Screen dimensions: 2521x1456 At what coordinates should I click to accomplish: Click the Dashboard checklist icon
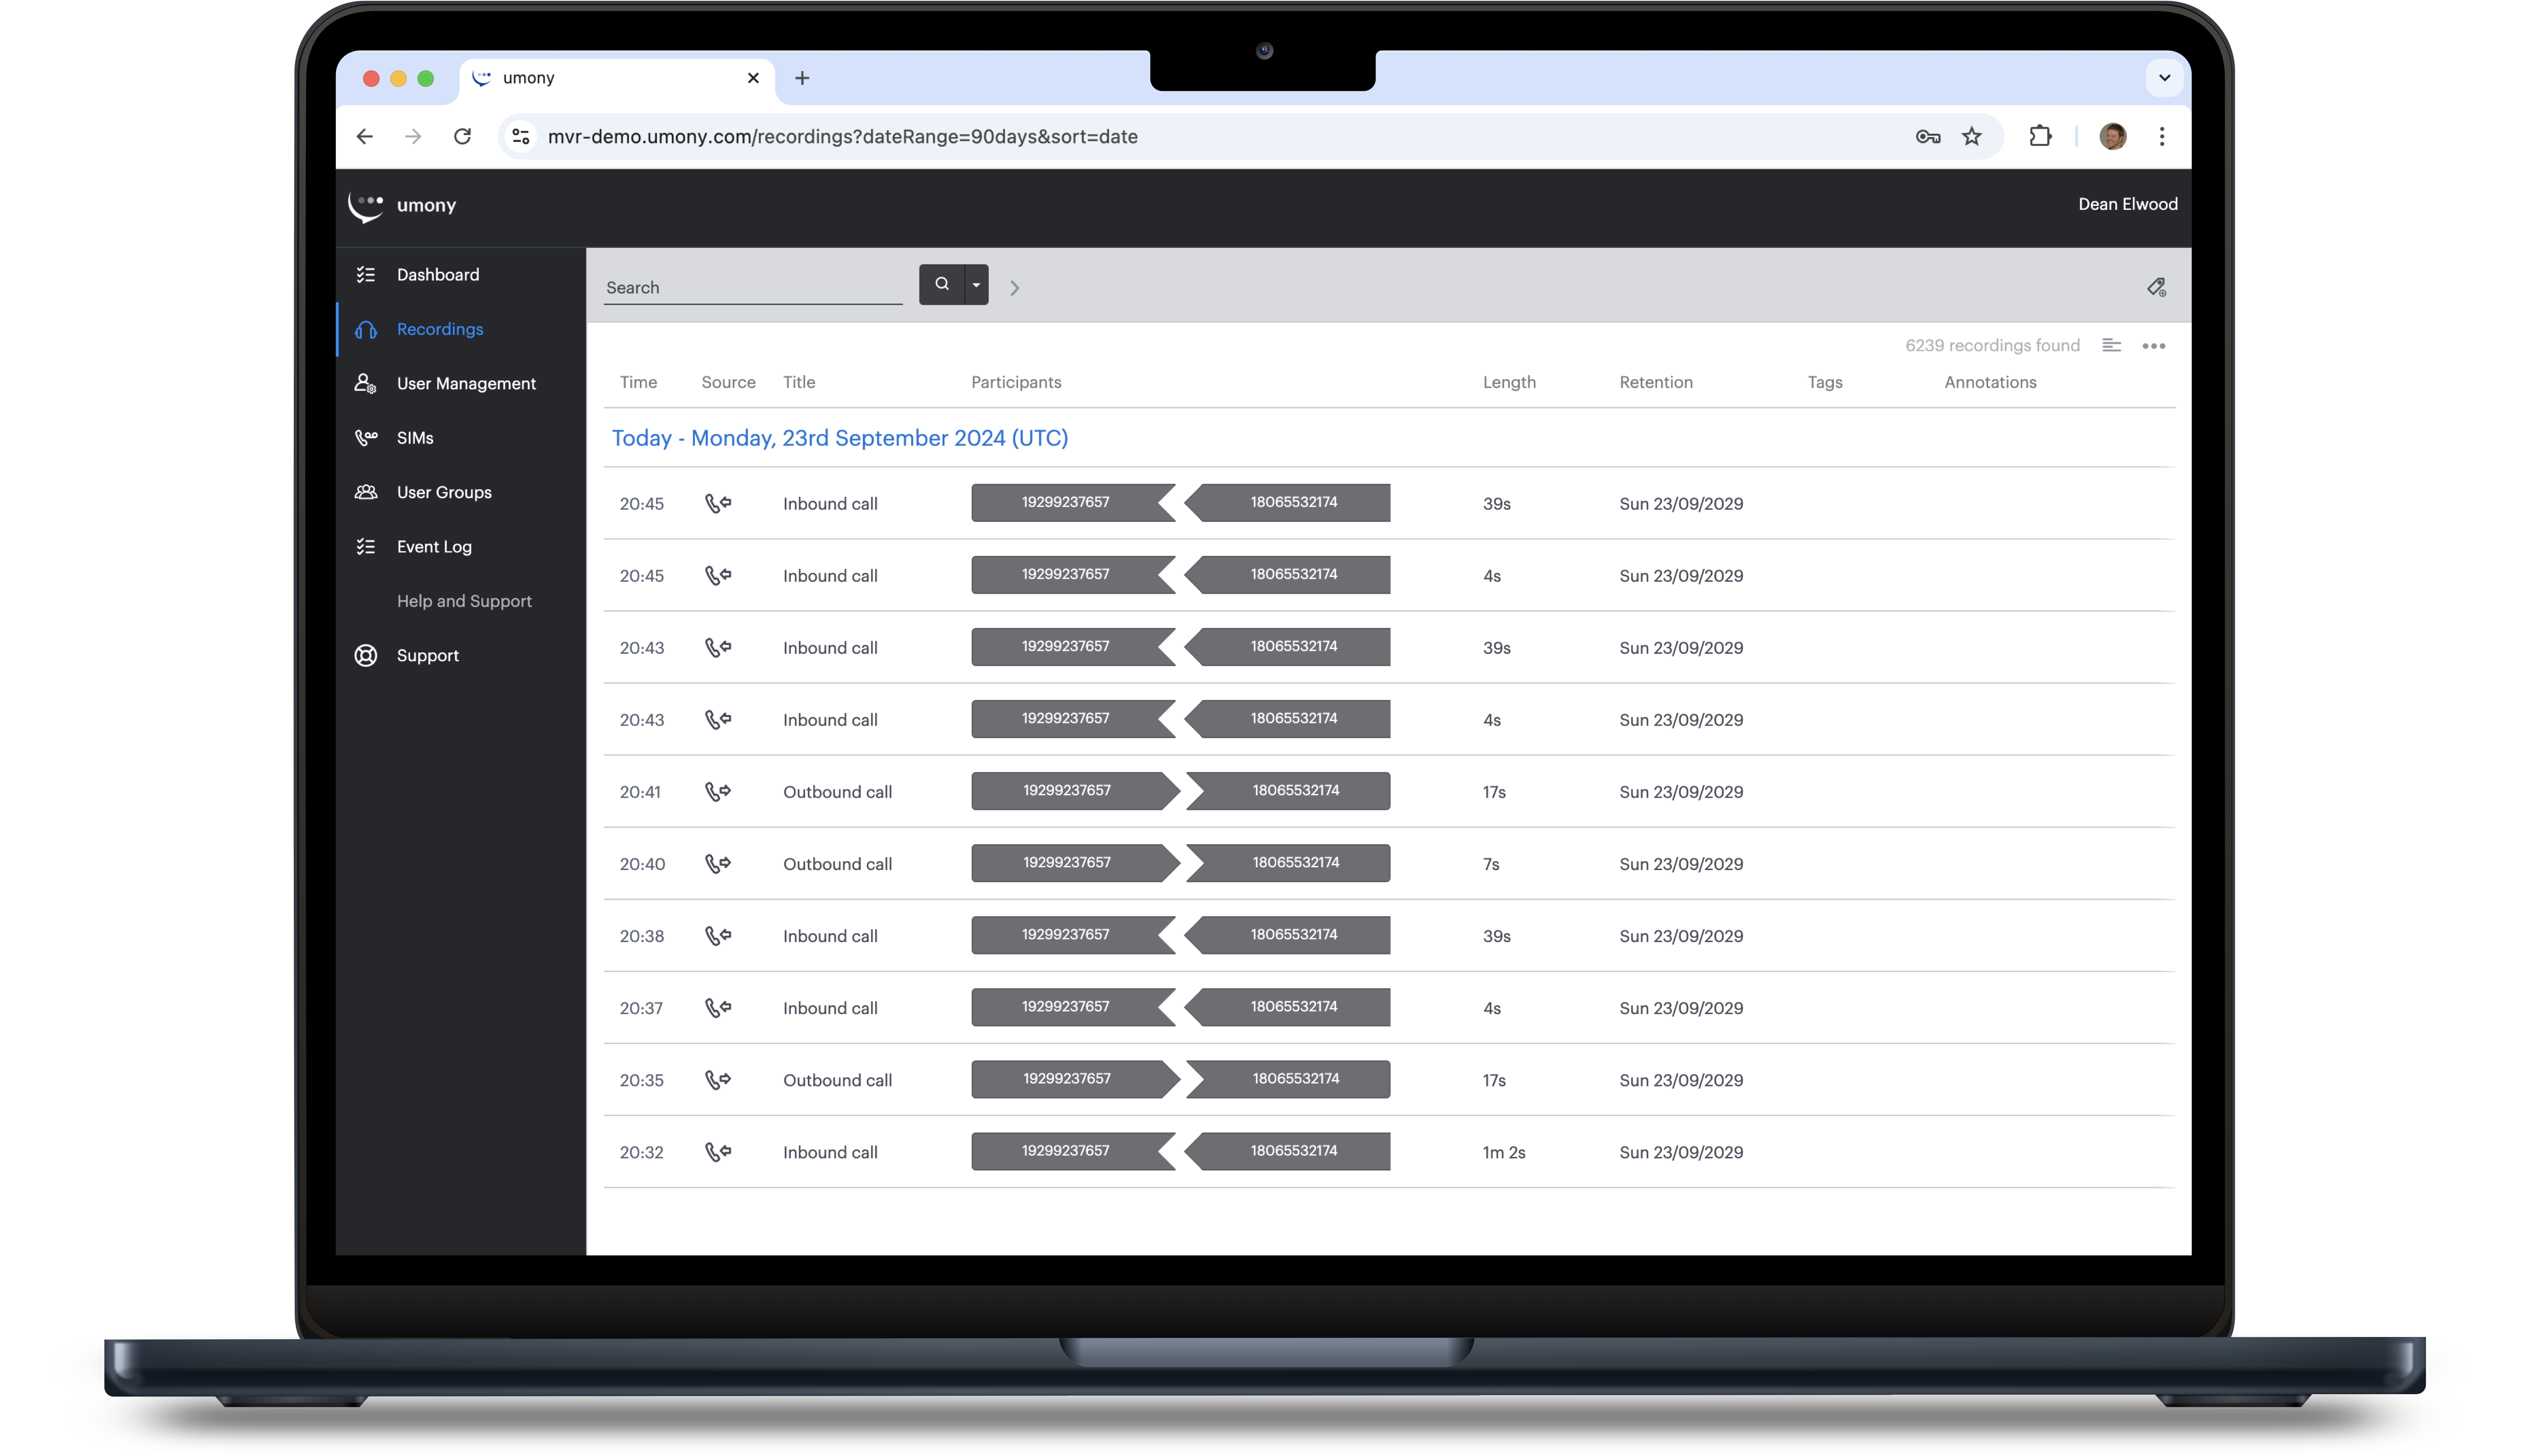coord(366,274)
